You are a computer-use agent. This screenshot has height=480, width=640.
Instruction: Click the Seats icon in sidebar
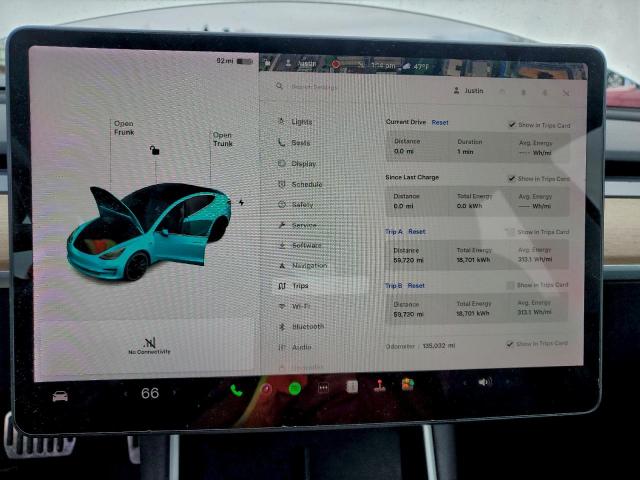[281, 142]
